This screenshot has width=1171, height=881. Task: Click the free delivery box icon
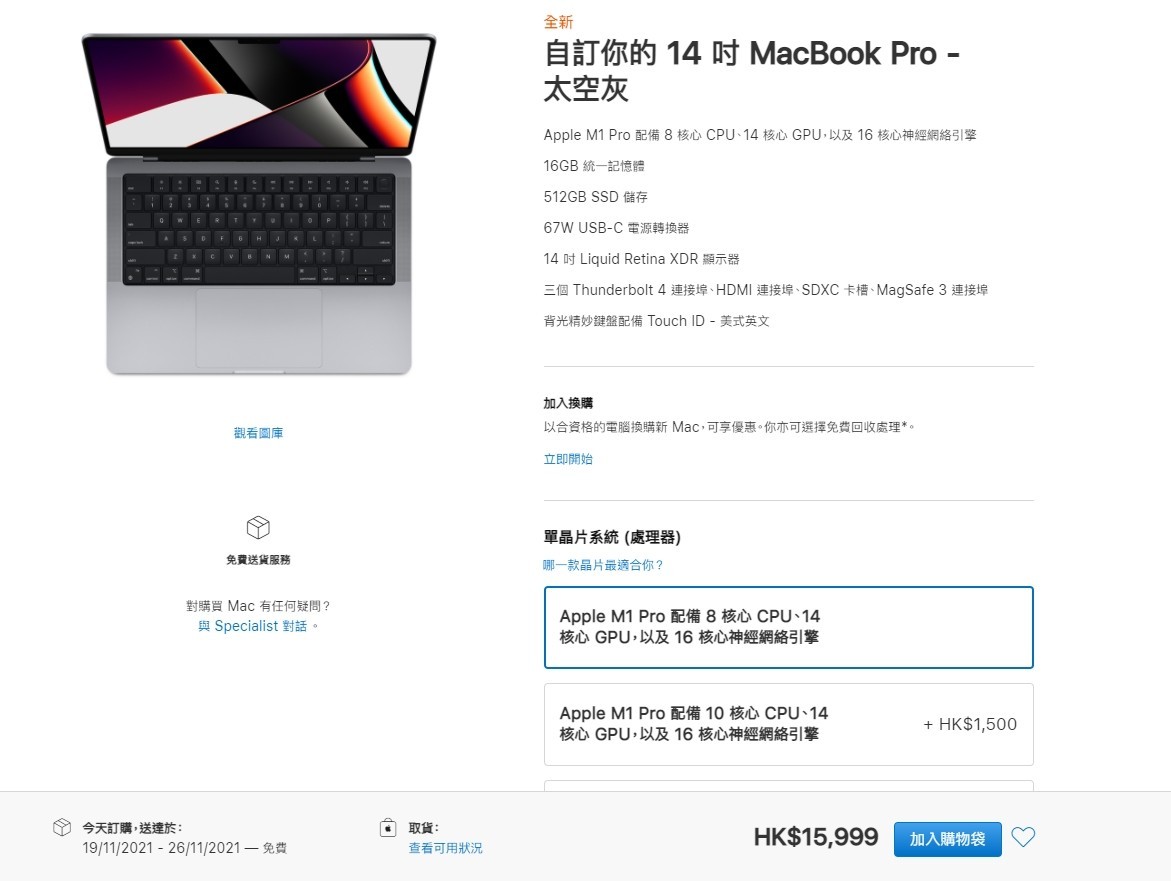(258, 528)
